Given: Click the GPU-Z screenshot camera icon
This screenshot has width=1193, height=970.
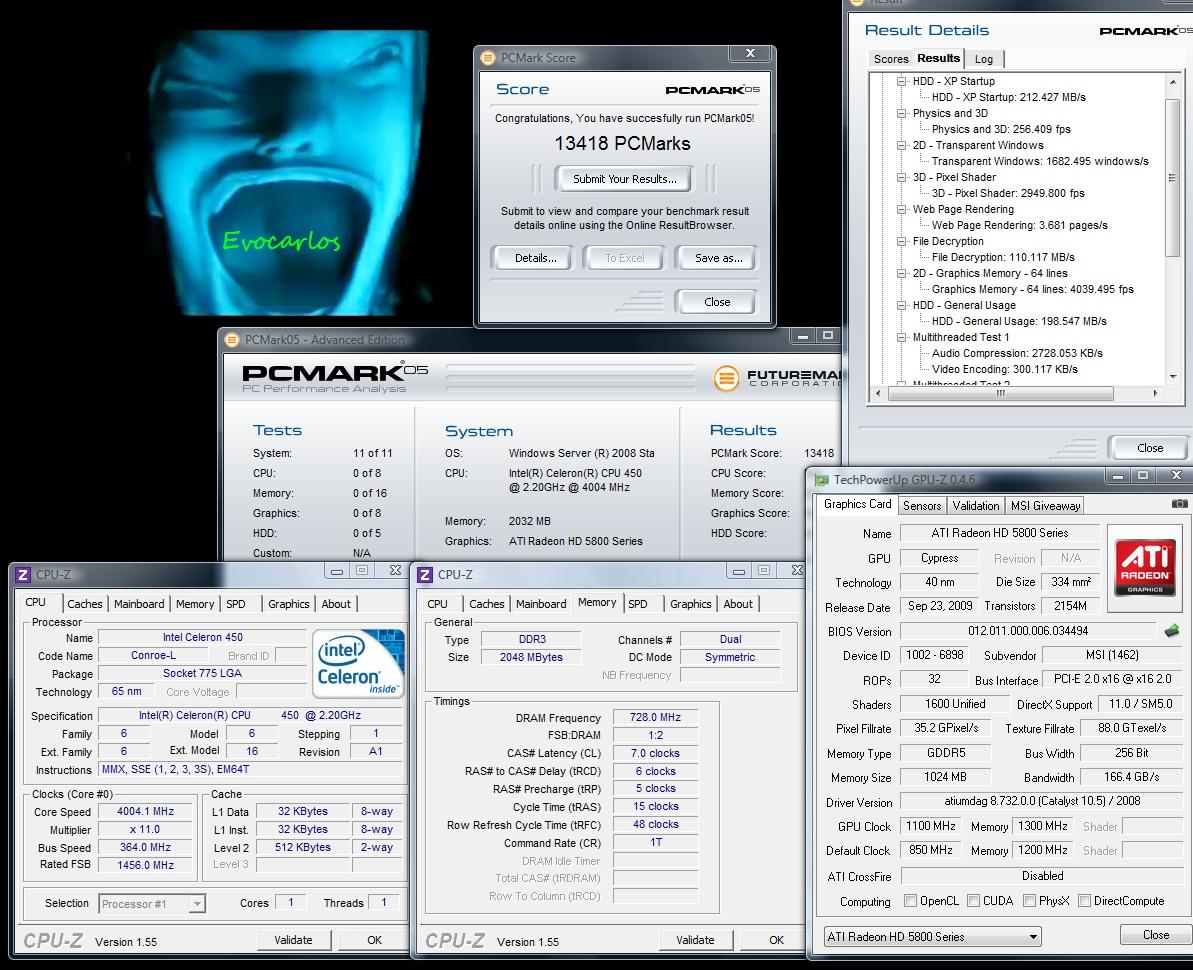Looking at the screenshot, I should tap(1179, 504).
